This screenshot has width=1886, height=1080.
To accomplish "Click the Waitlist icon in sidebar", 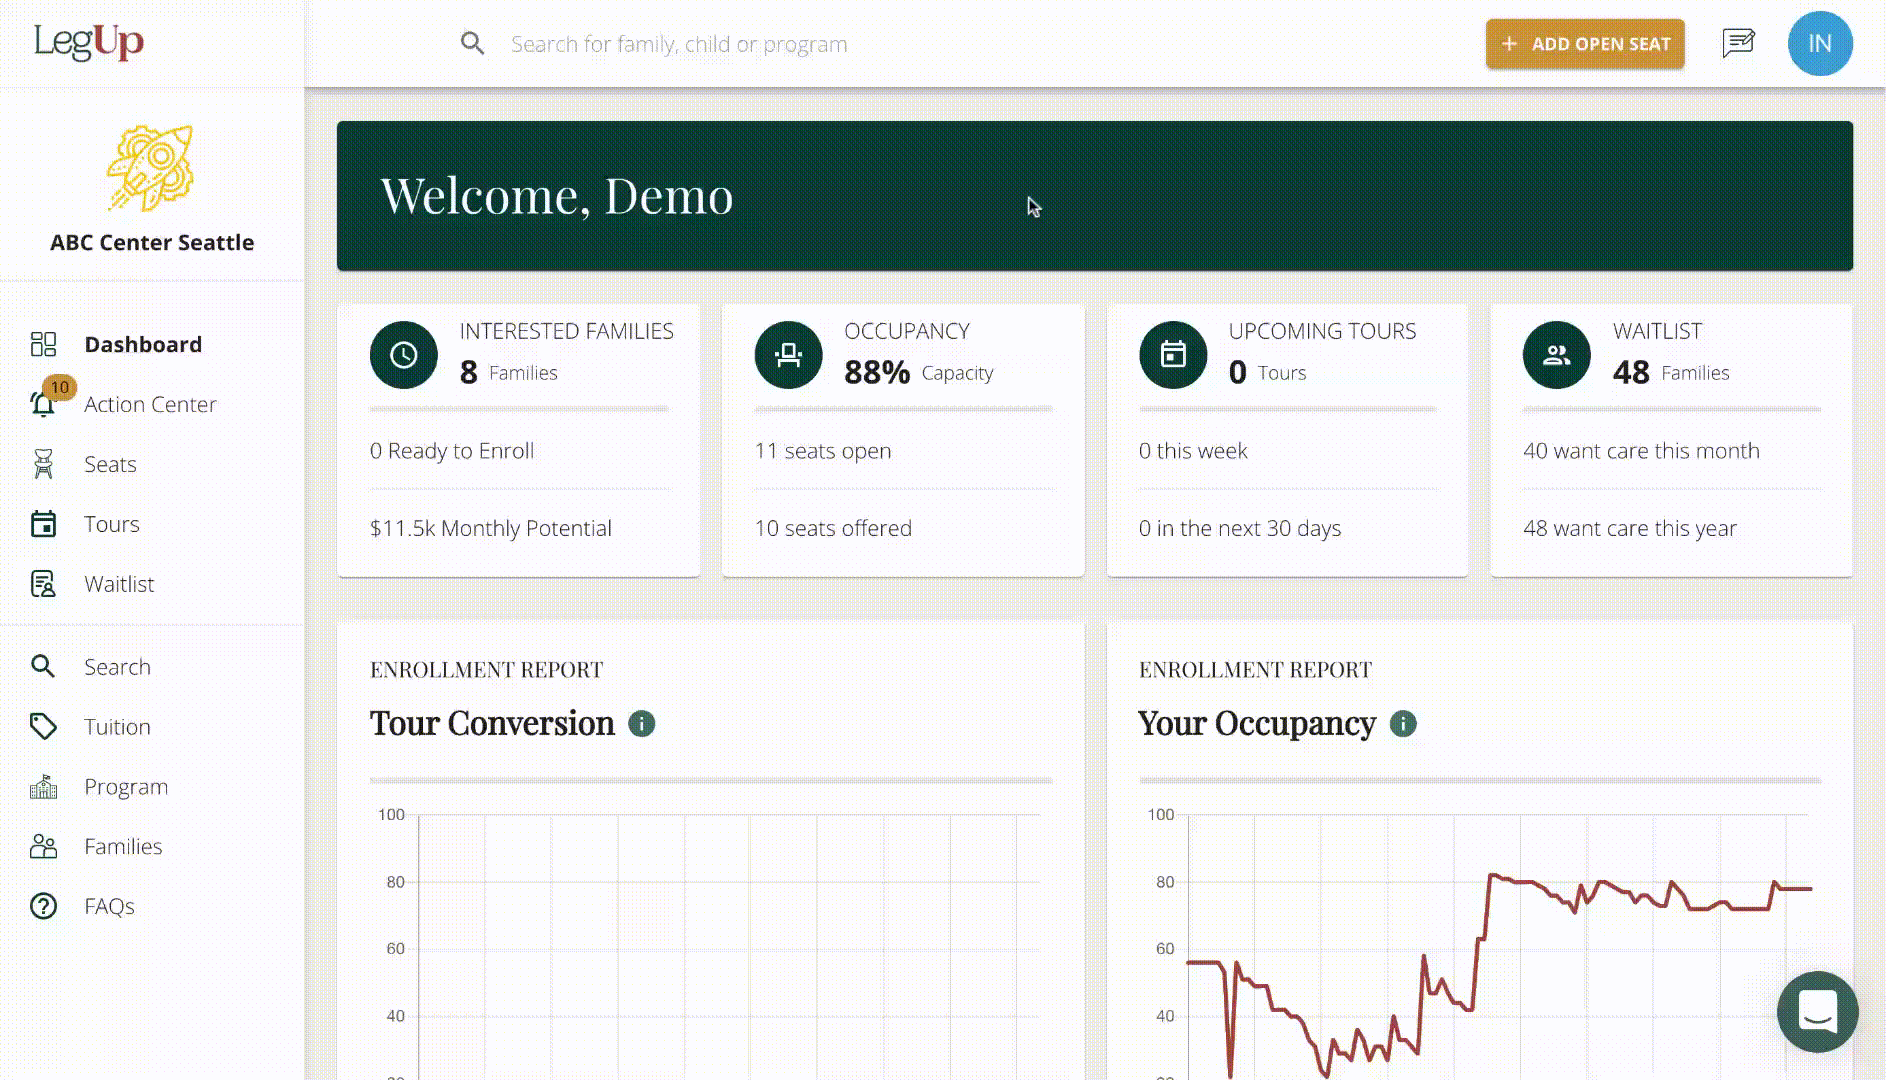I will point(43,584).
